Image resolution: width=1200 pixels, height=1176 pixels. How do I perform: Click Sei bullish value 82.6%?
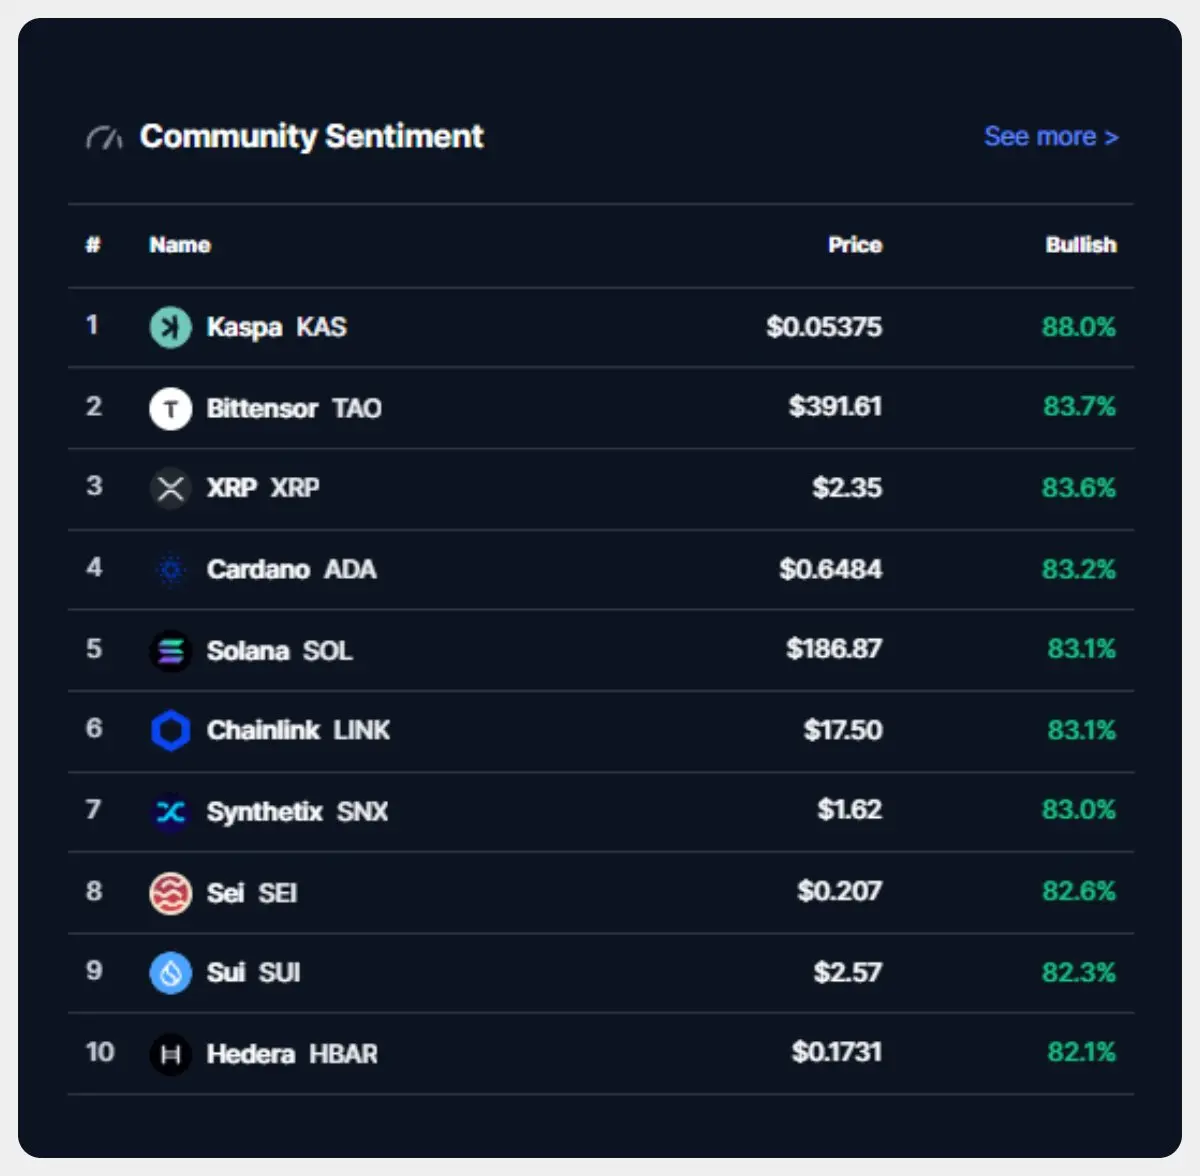coord(1079,891)
